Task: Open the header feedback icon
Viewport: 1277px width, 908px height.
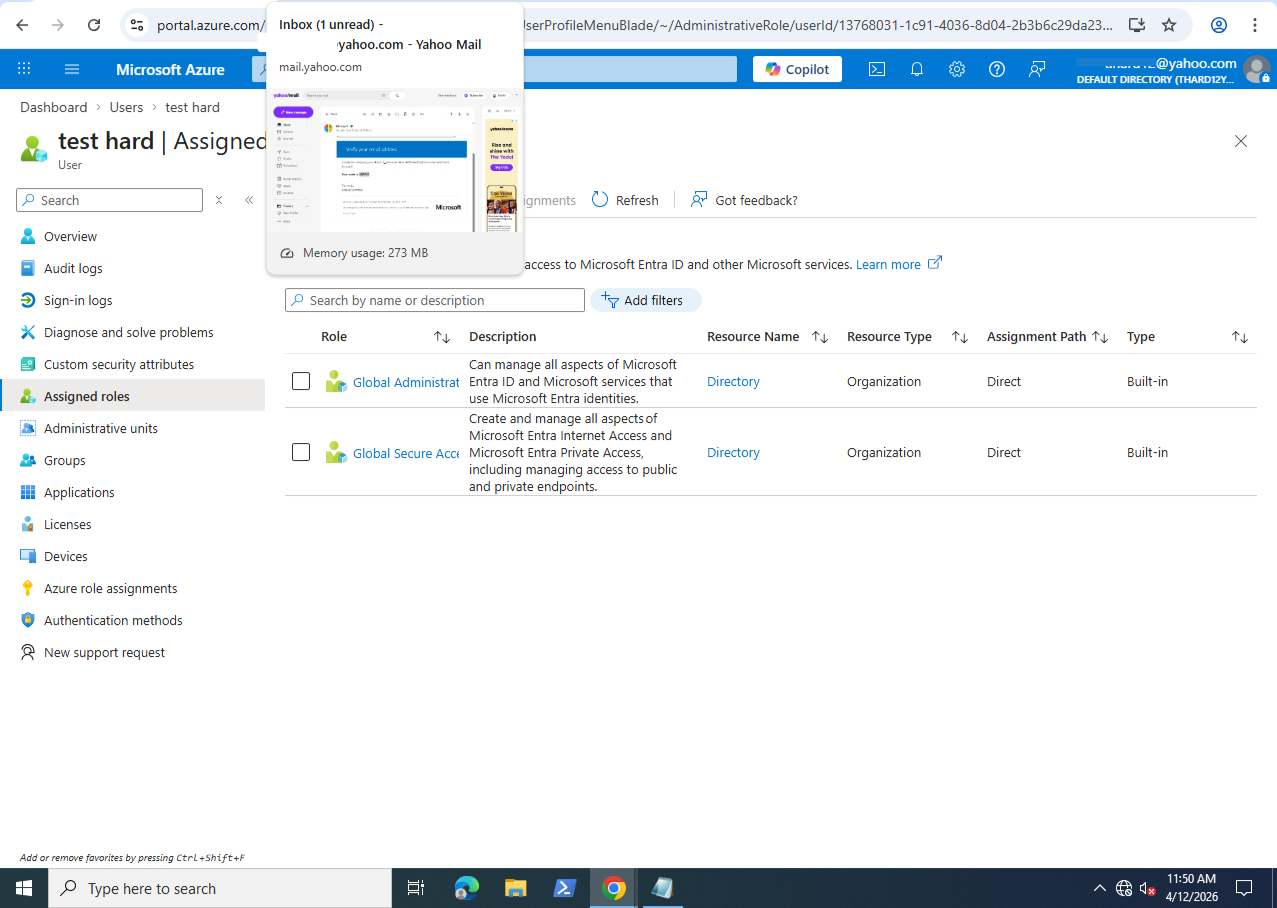Action: tap(1037, 69)
